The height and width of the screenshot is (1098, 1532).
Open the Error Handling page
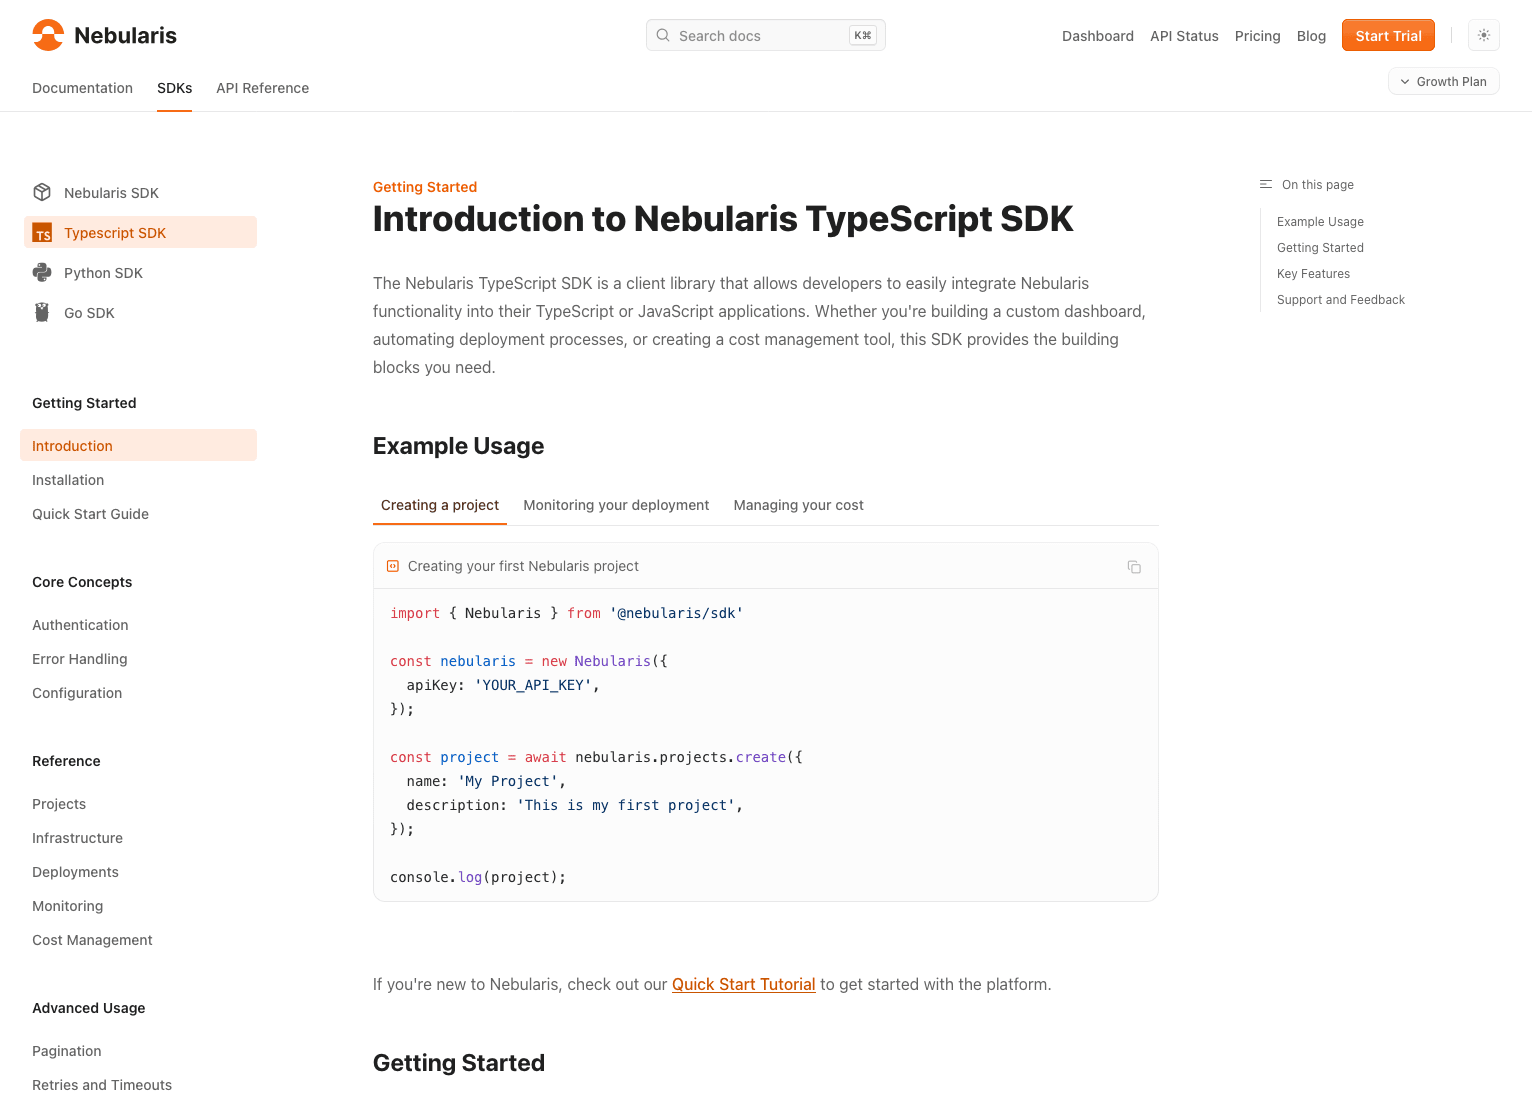pyautogui.click(x=79, y=659)
